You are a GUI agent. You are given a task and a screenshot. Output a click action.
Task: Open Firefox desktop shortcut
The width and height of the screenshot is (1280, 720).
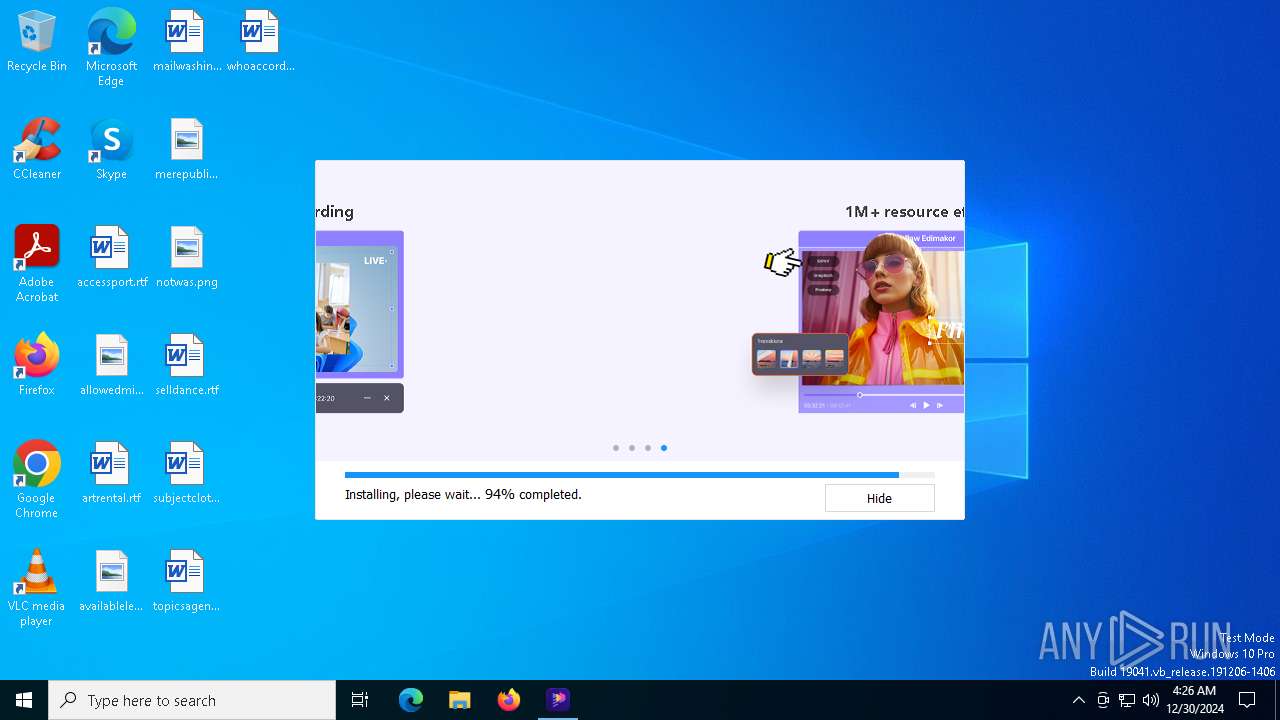tap(37, 365)
